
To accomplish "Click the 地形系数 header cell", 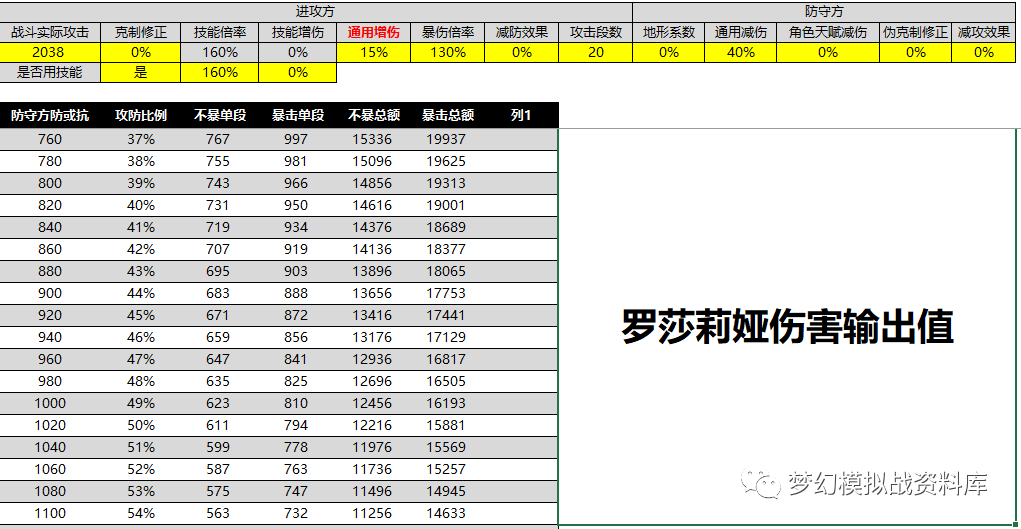I will click(669, 33).
